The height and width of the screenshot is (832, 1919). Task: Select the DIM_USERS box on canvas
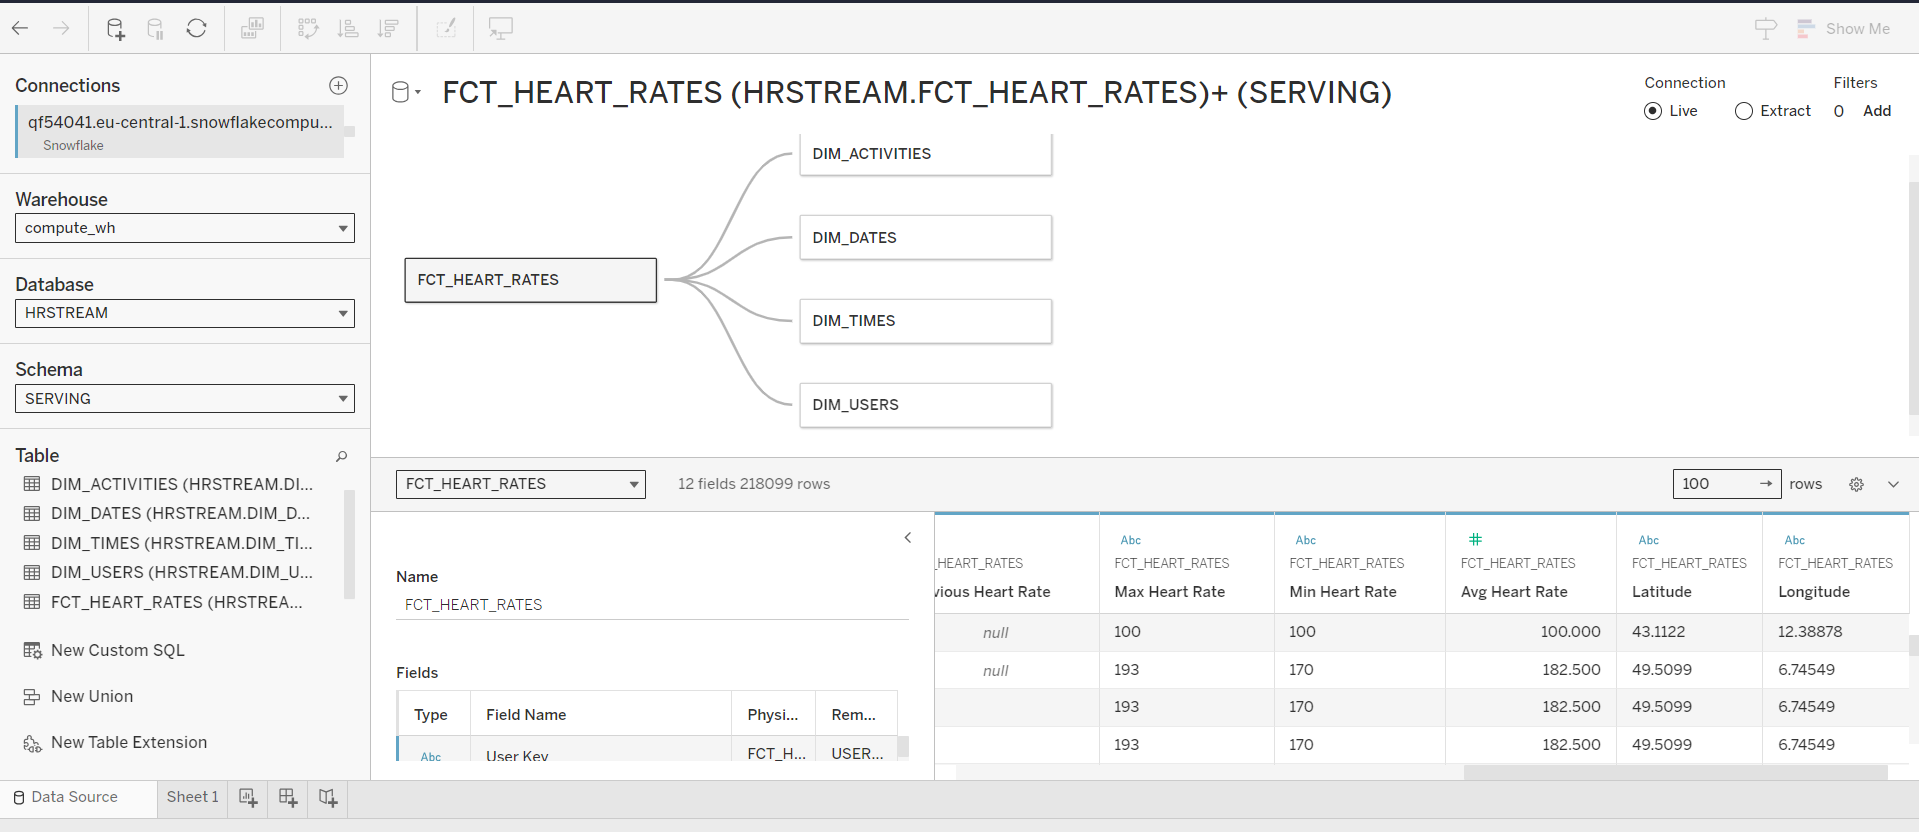click(x=925, y=405)
